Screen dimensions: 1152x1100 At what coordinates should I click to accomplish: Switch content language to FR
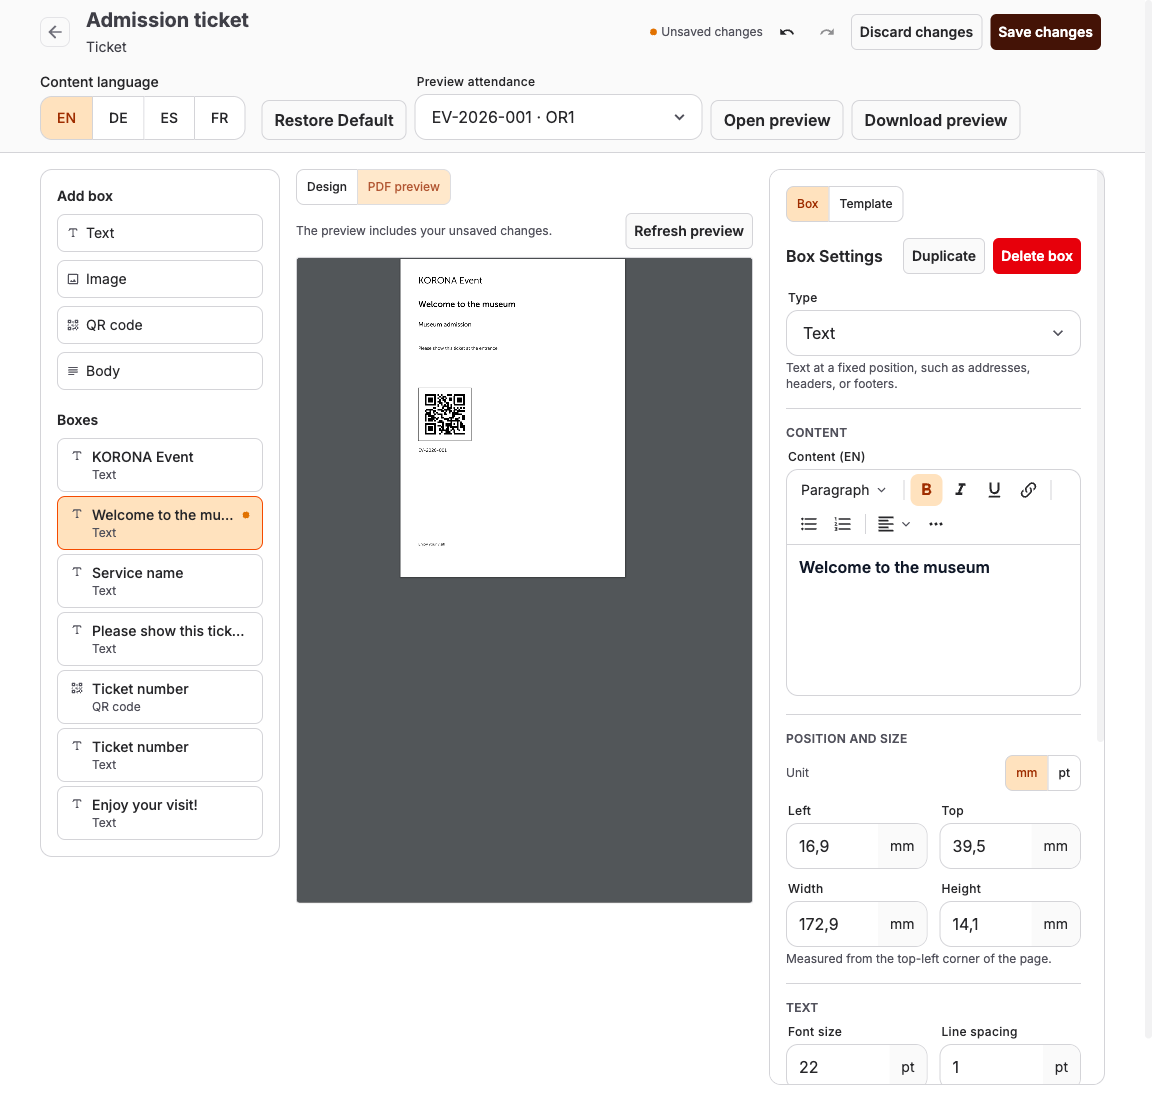(220, 118)
